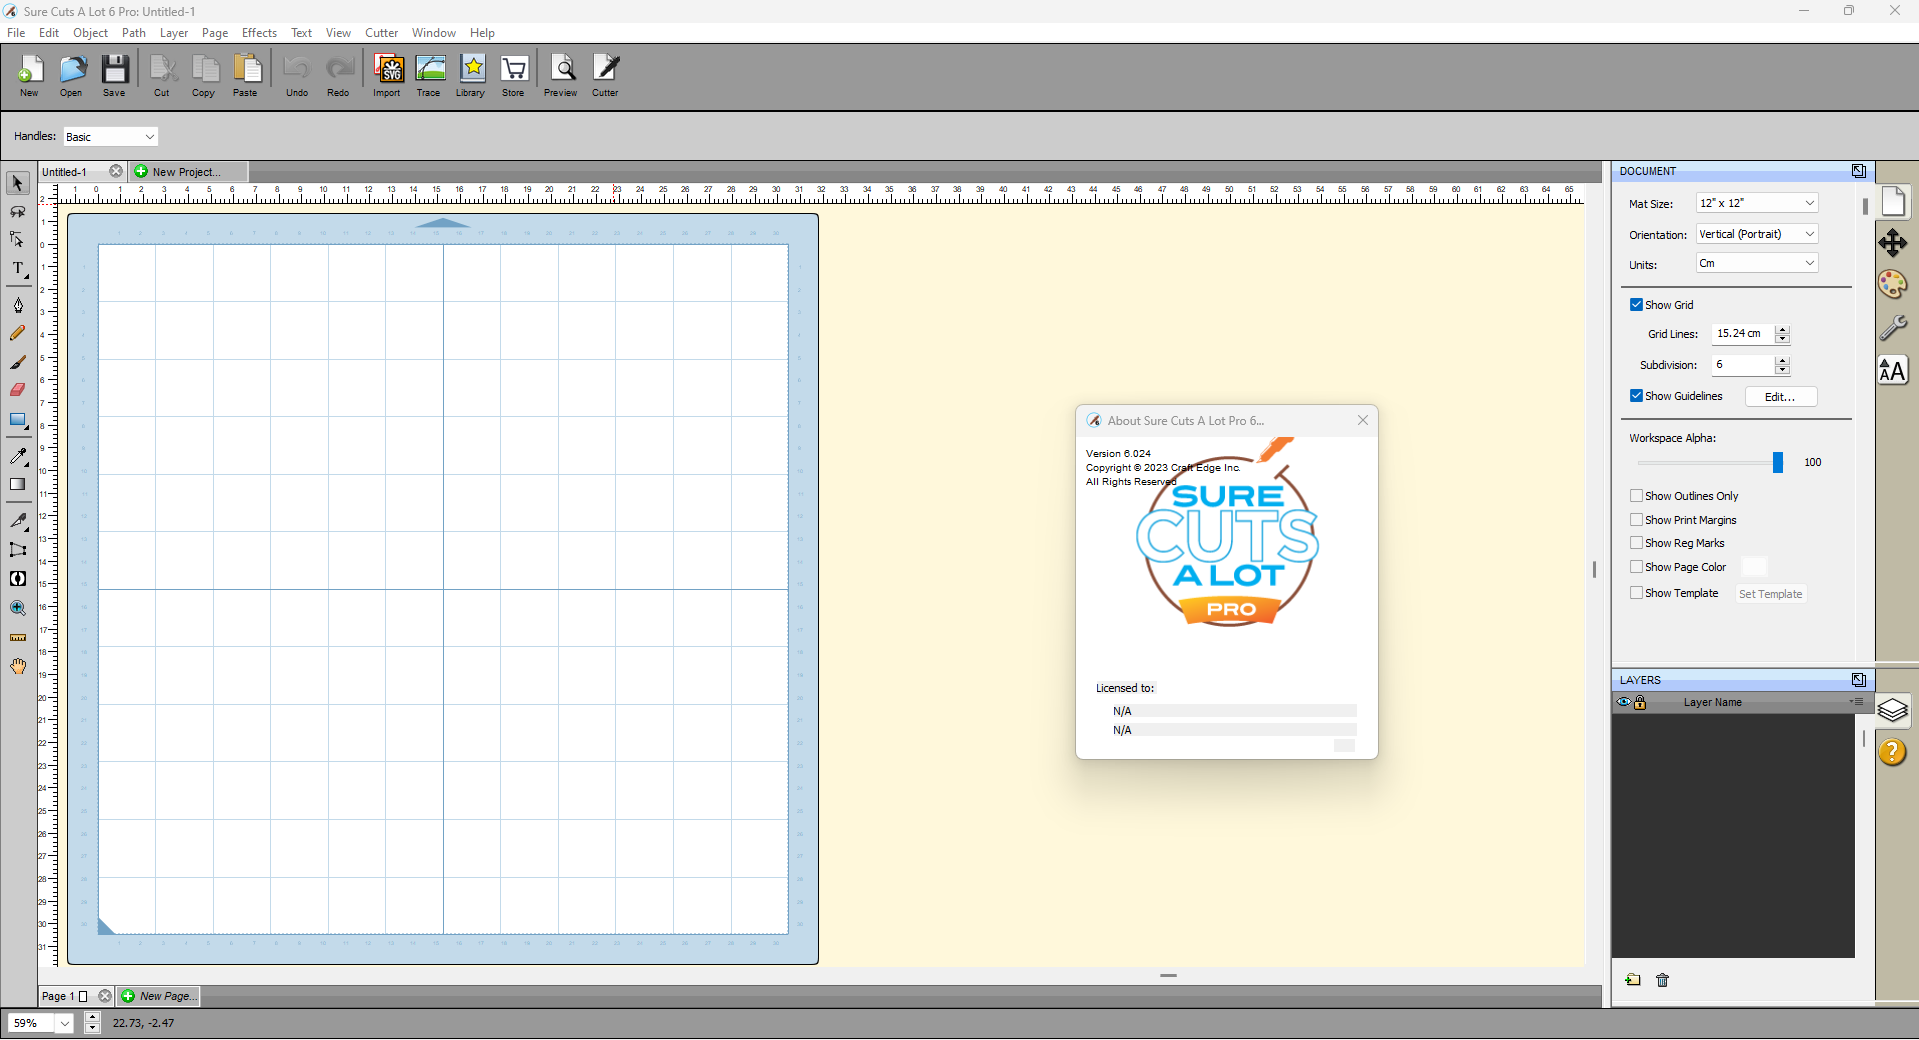The width and height of the screenshot is (1919, 1040).
Task: Expand the Mat Size dropdown
Action: point(1757,203)
